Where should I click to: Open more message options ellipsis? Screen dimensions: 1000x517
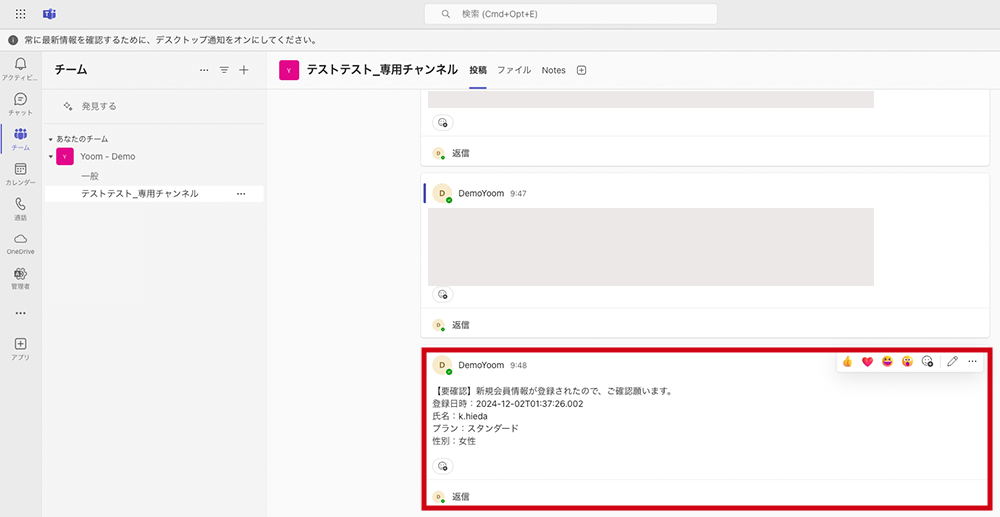pyautogui.click(x=972, y=361)
